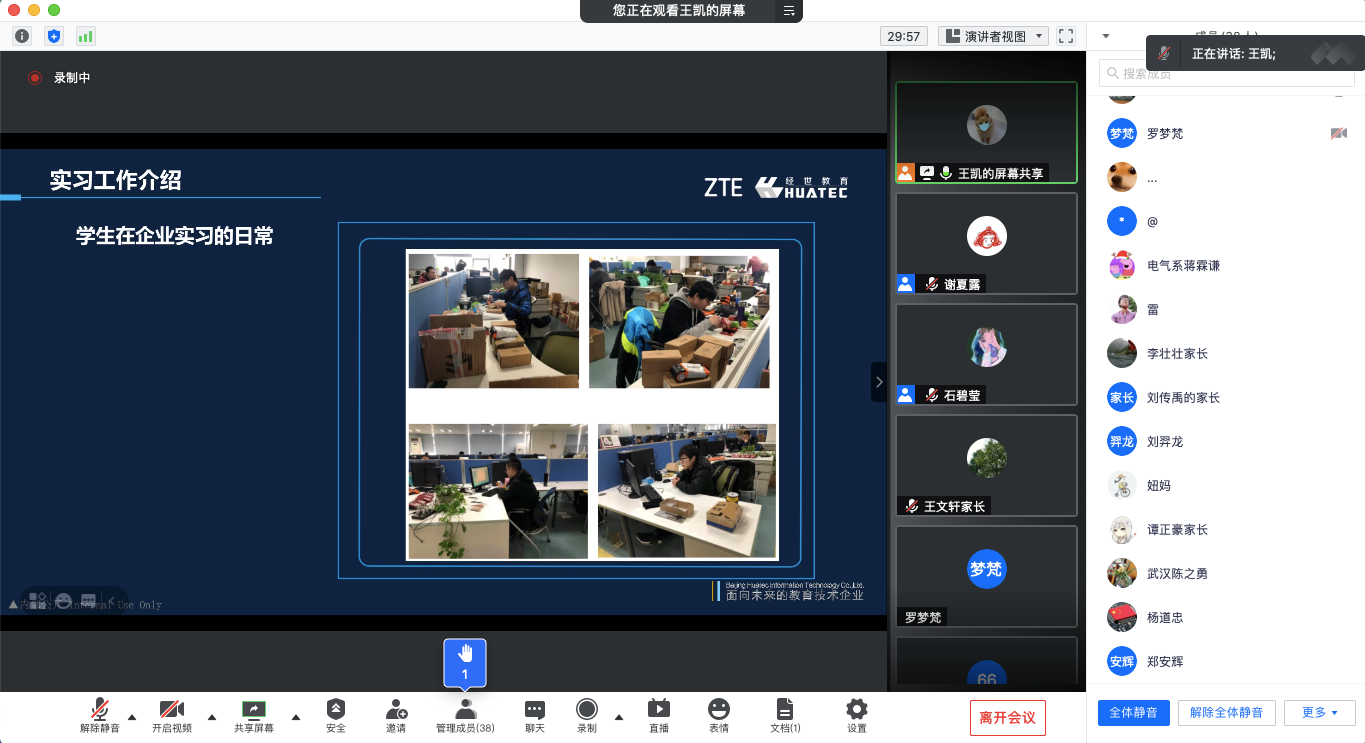Click Mute All (全体静音) button
Screen dimensions: 1365x743
pos(1133,713)
